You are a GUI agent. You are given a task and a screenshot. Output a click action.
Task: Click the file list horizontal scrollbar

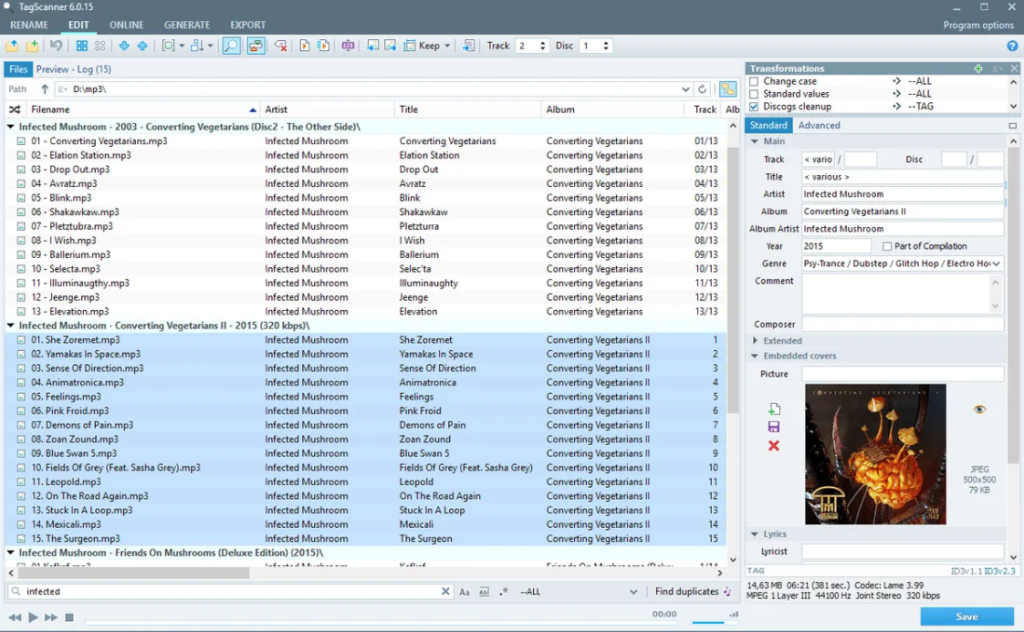pos(134,573)
